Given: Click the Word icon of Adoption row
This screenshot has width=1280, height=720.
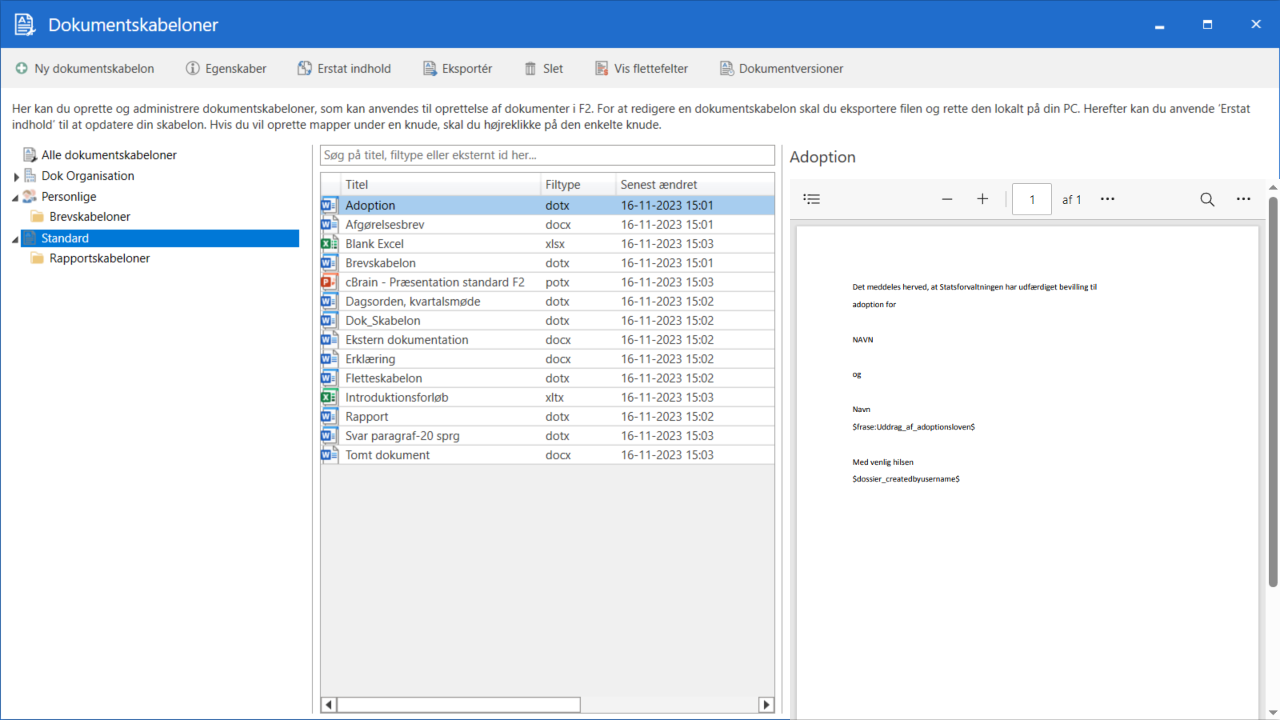Looking at the screenshot, I should [329, 205].
